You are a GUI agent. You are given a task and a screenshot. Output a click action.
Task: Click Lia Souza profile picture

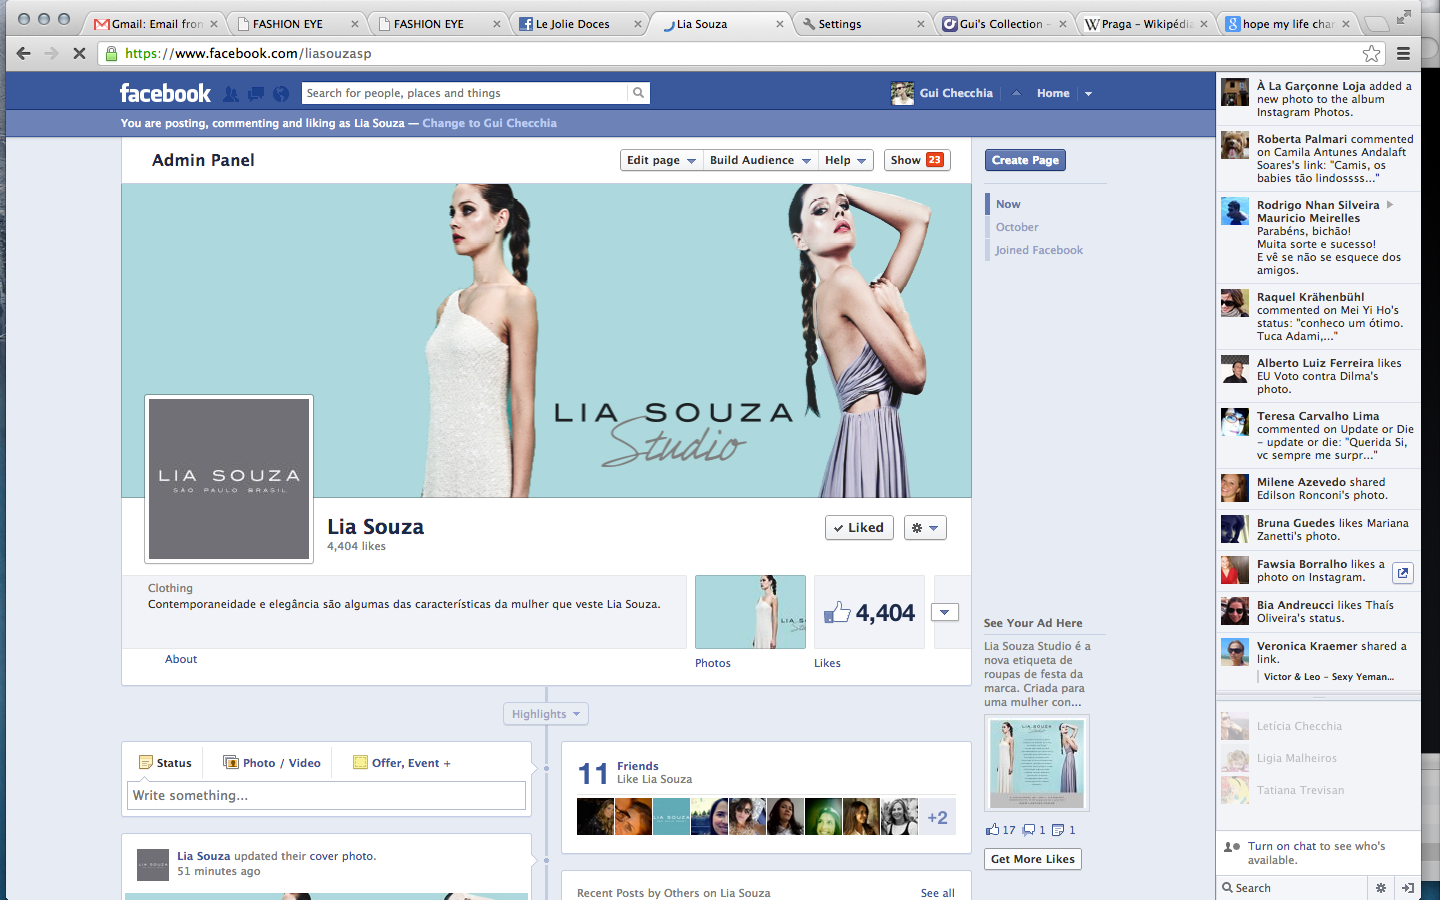pos(229,479)
